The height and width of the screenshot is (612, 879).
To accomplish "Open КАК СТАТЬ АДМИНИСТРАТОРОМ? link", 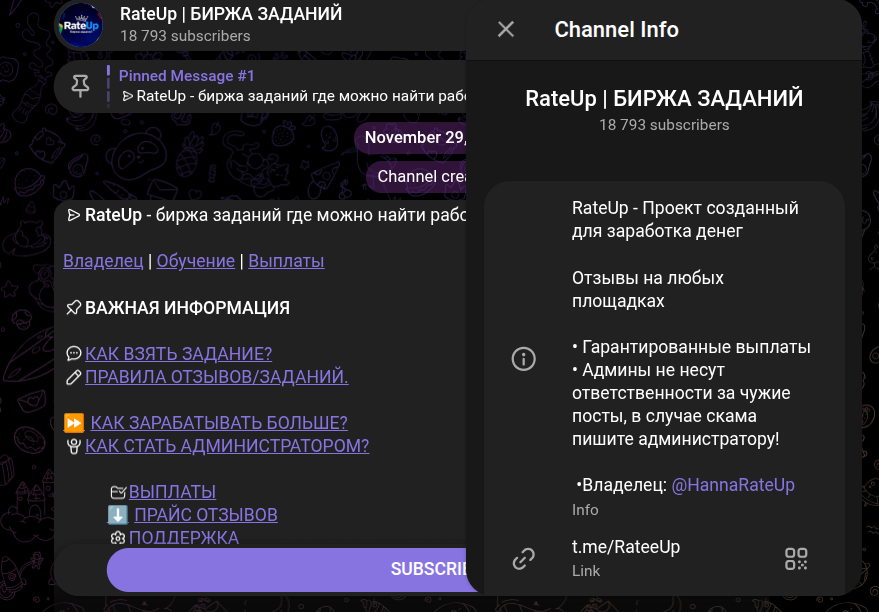I will pos(227,446).
